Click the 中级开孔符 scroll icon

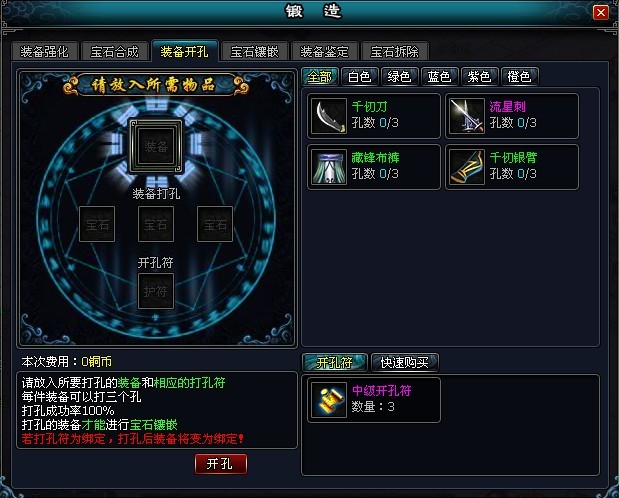(x=329, y=400)
